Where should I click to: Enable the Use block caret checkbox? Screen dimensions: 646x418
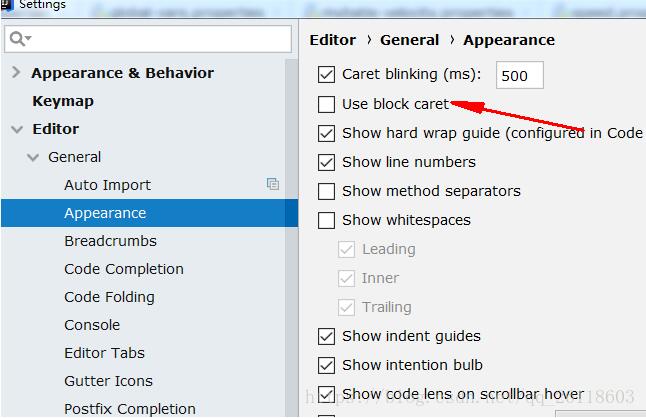pos(326,104)
